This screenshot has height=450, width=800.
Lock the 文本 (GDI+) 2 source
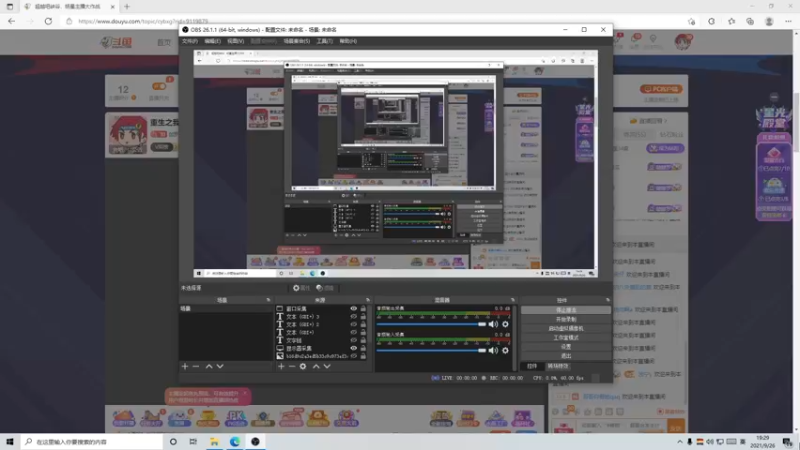pos(363,324)
